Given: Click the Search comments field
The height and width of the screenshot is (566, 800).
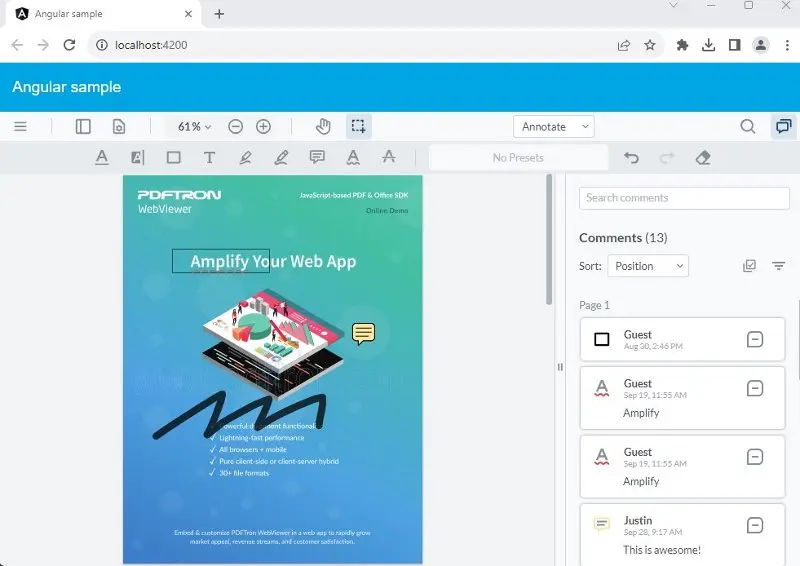Looking at the screenshot, I should coord(684,198).
